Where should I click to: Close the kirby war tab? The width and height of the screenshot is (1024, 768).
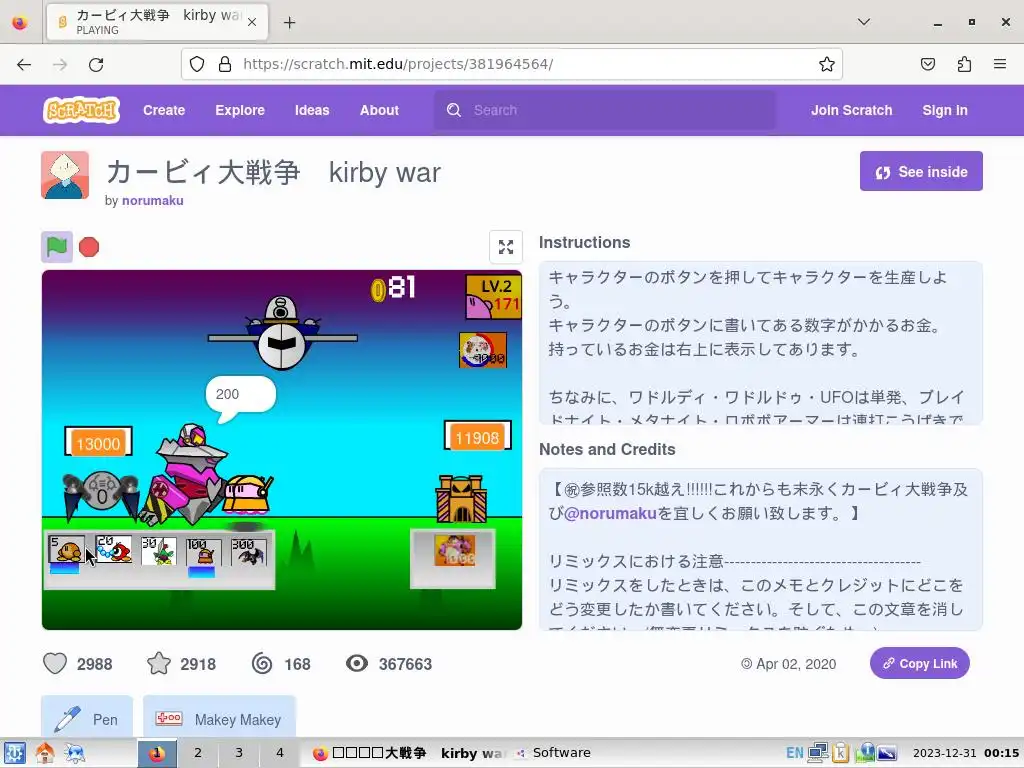point(252,22)
